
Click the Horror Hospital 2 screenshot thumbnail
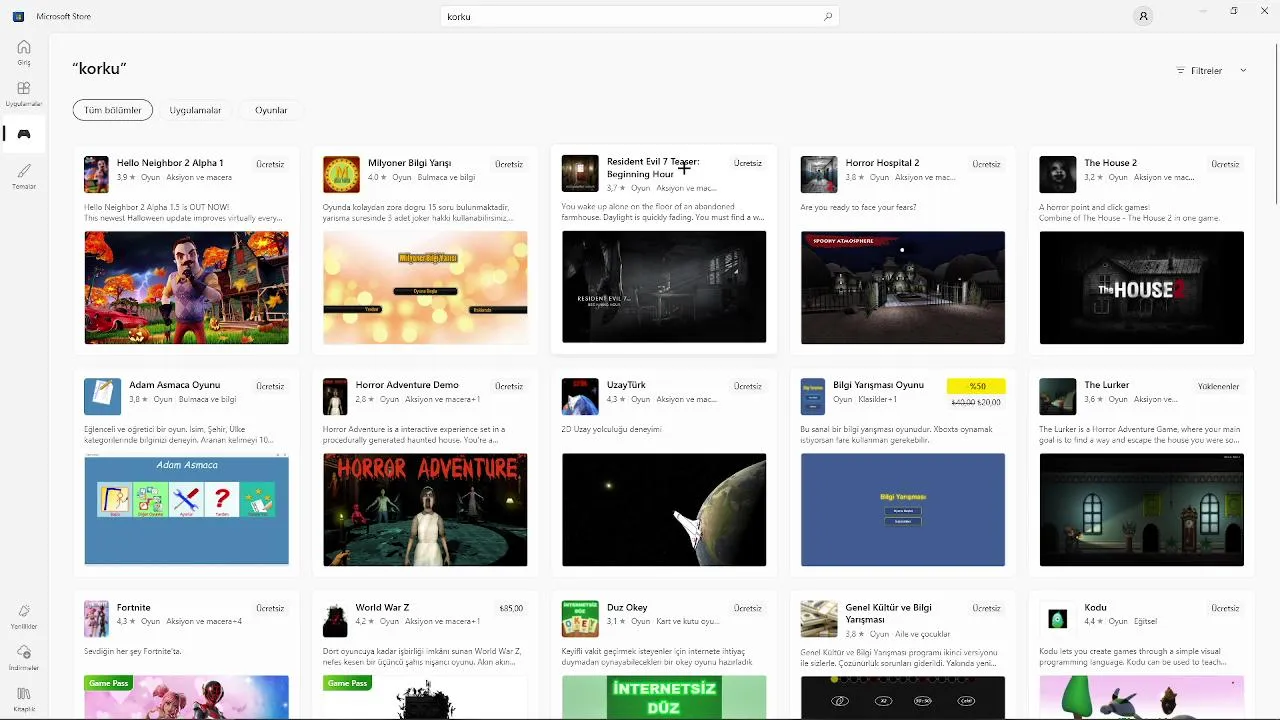coord(903,288)
